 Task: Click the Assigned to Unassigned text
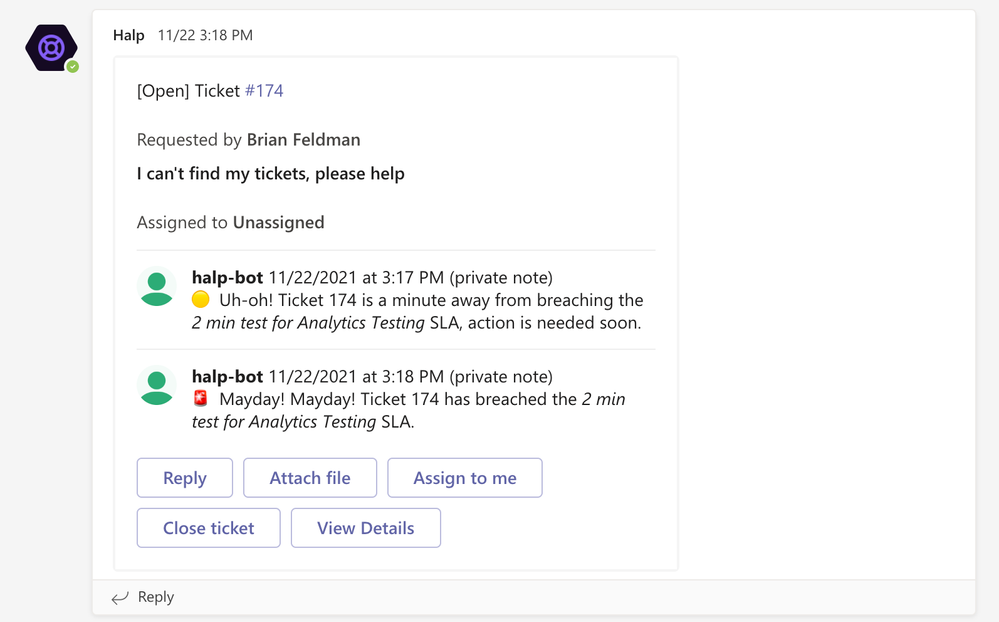231,222
